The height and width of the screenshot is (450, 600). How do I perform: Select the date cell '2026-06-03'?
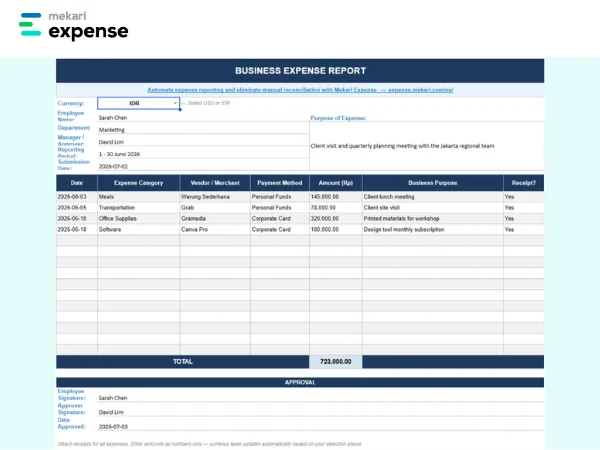tap(77, 197)
